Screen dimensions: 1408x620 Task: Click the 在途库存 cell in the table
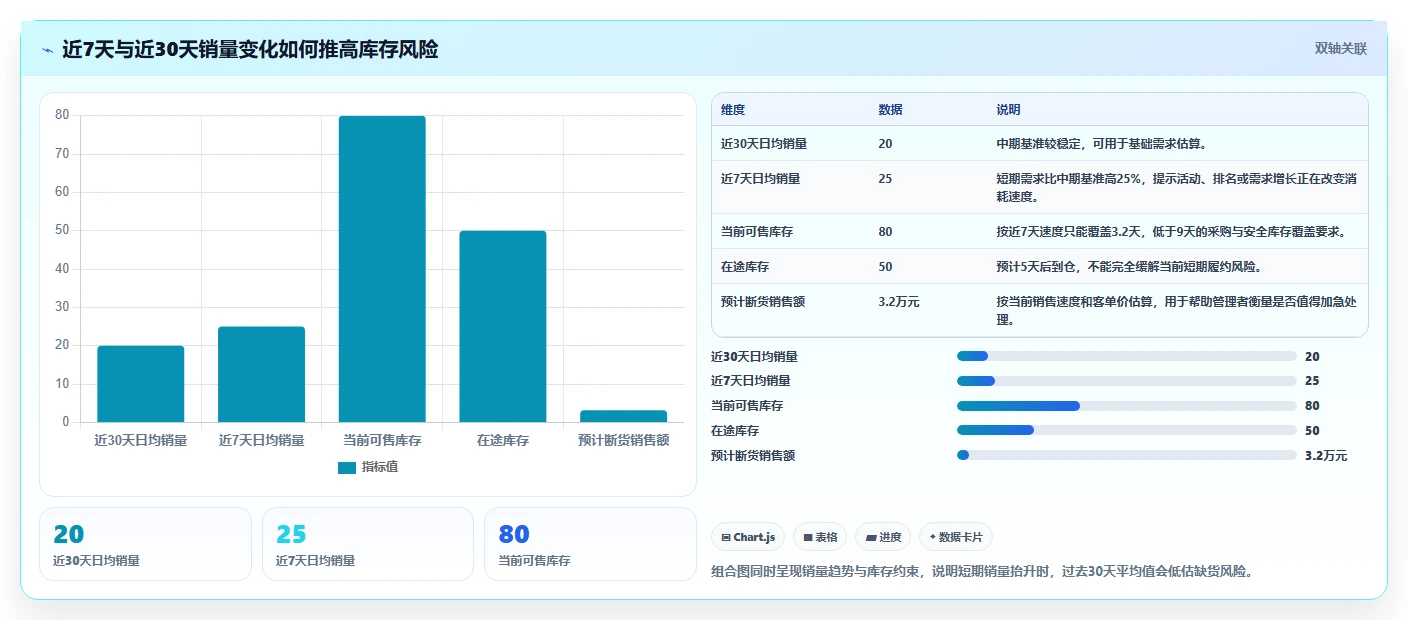745,267
